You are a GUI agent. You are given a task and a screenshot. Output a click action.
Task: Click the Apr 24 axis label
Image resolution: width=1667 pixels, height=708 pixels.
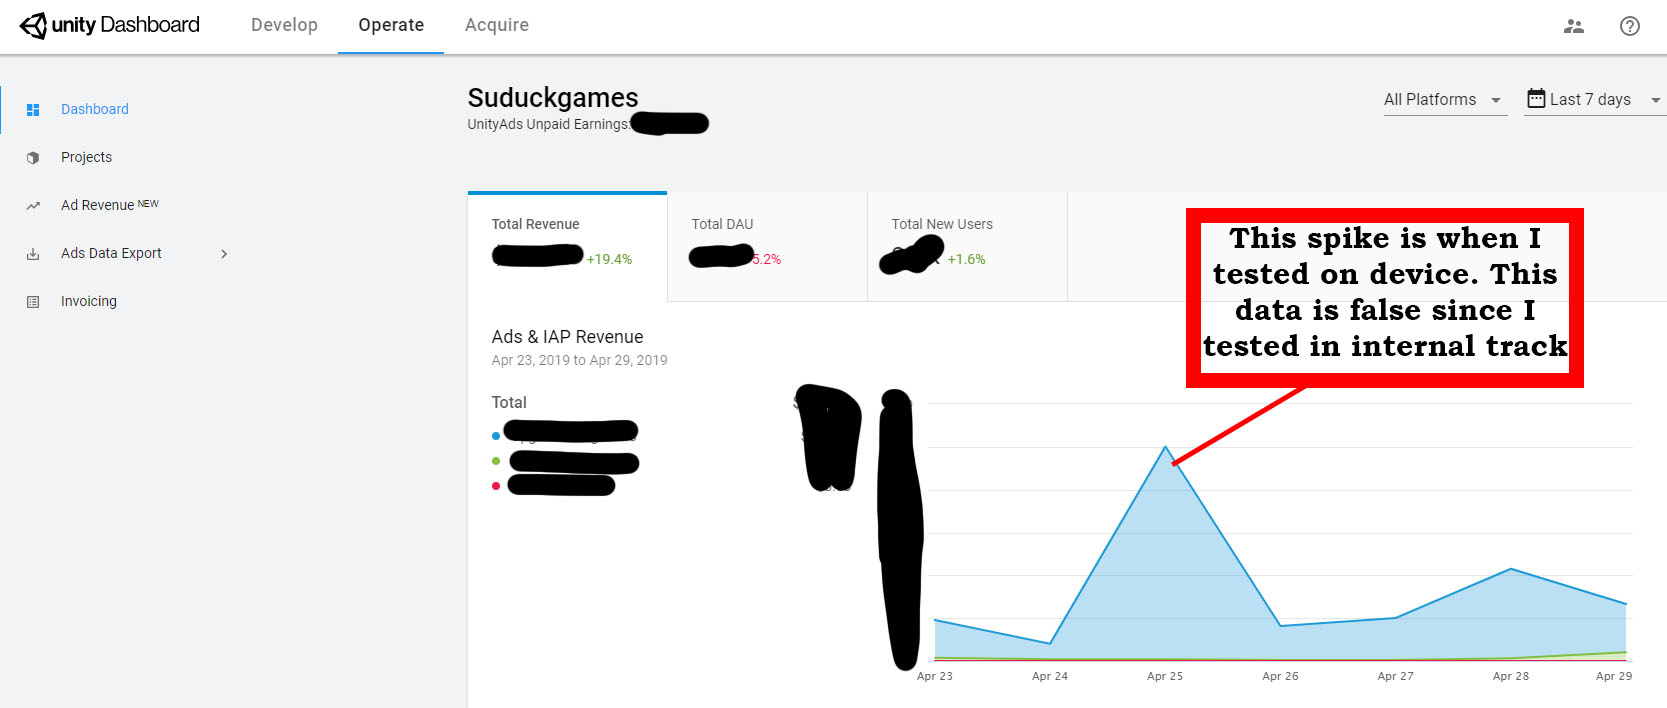(x=1050, y=676)
